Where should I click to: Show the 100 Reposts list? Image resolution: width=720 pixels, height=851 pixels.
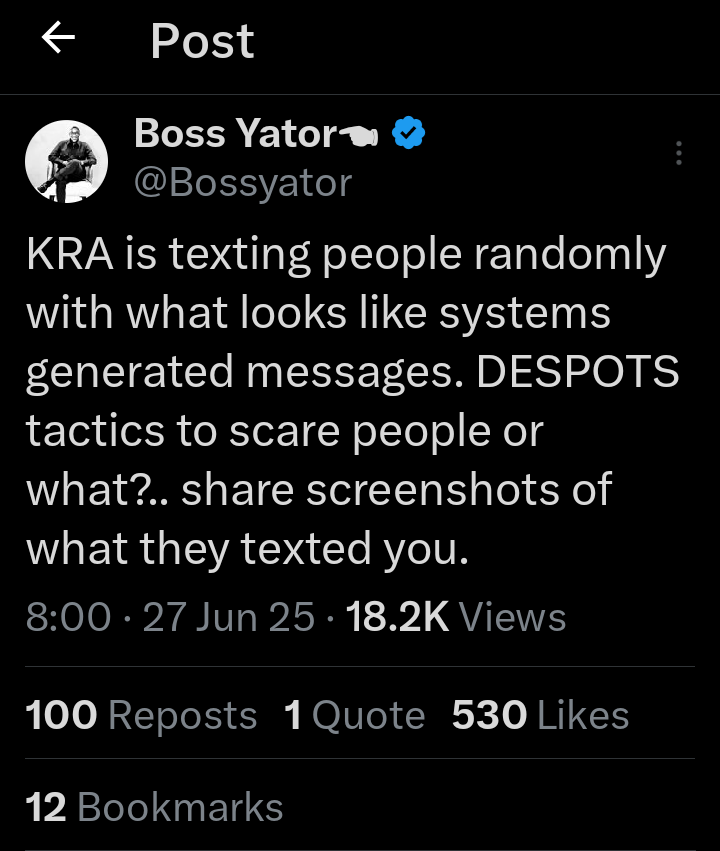[x=141, y=716]
